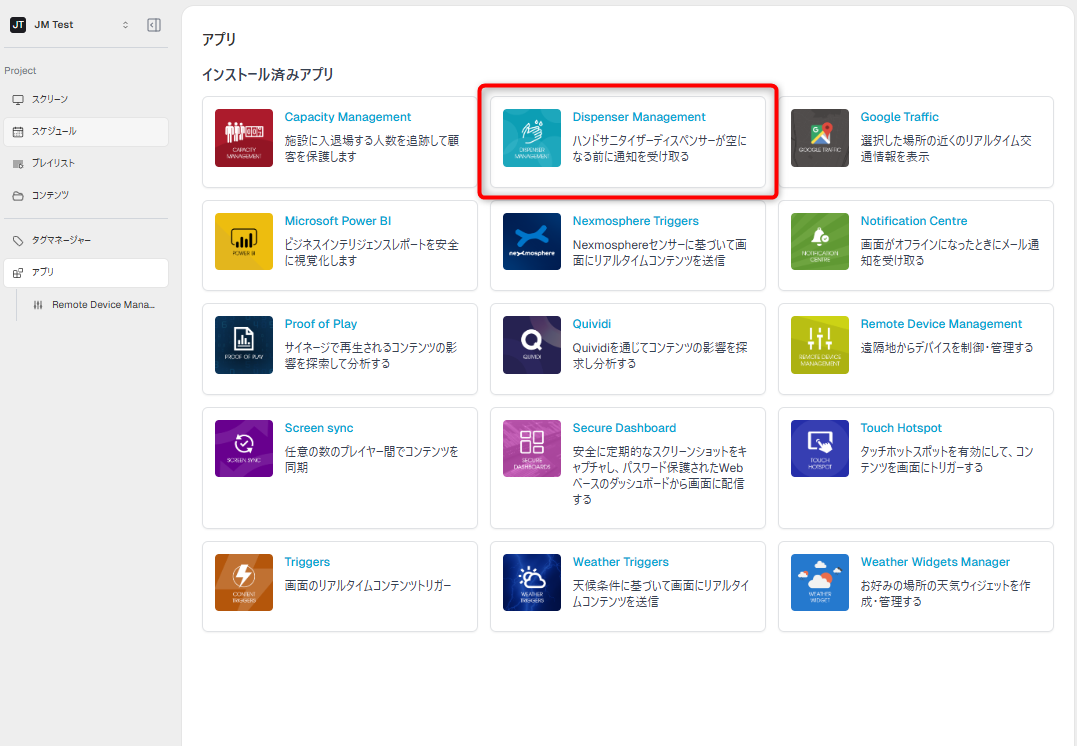Open the Weather Widgets Manager title link
This screenshot has width=1077, height=746.
click(935, 561)
